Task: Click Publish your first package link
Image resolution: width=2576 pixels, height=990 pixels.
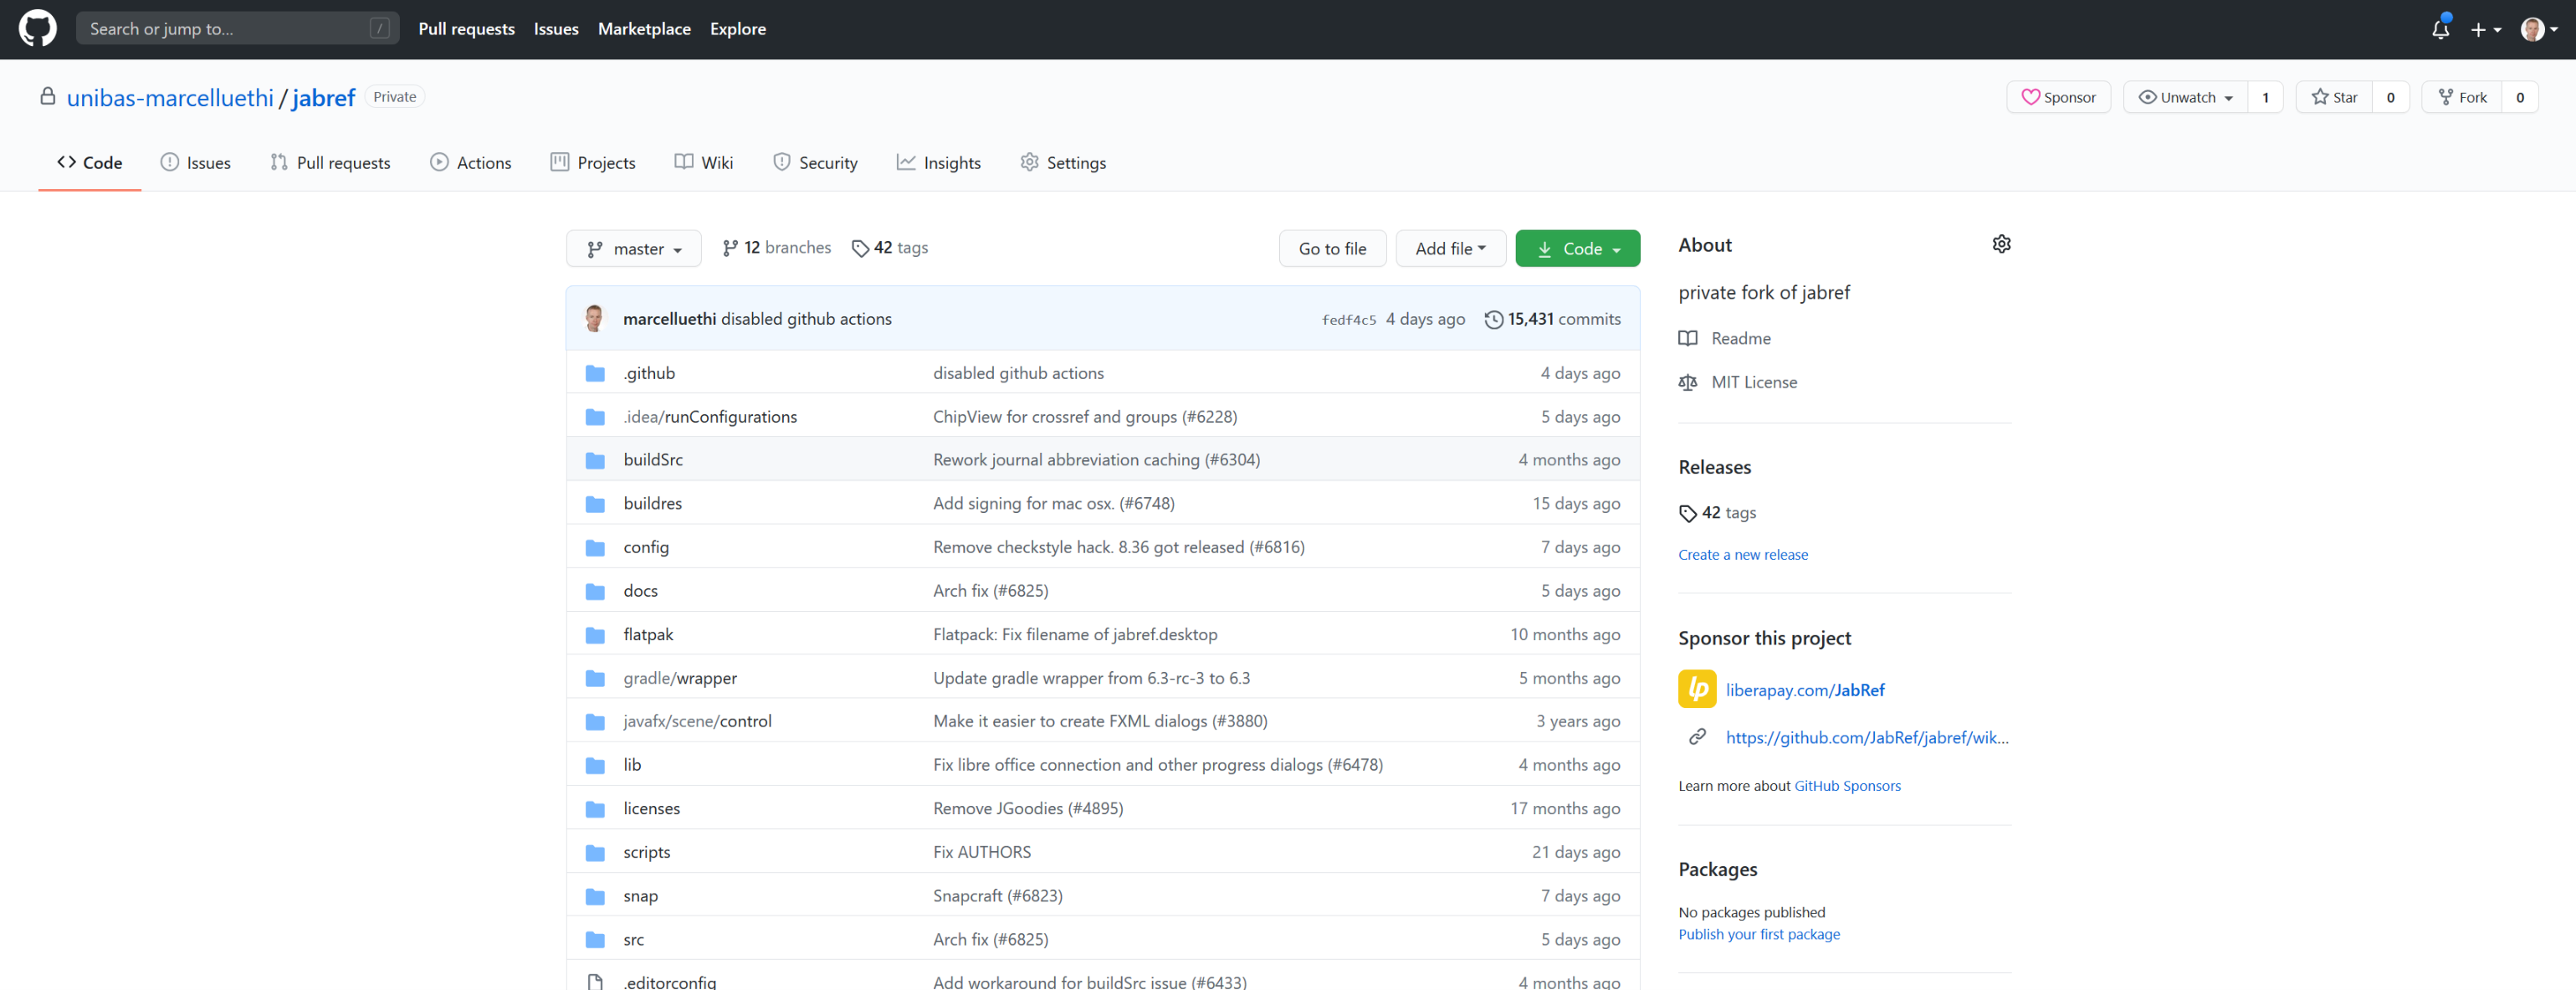Action: pyautogui.click(x=1759, y=934)
